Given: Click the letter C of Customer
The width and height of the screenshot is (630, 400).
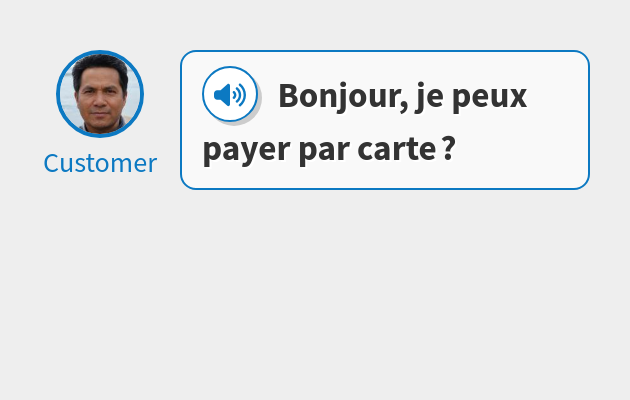Looking at the screenshot, I should point(51,163).
